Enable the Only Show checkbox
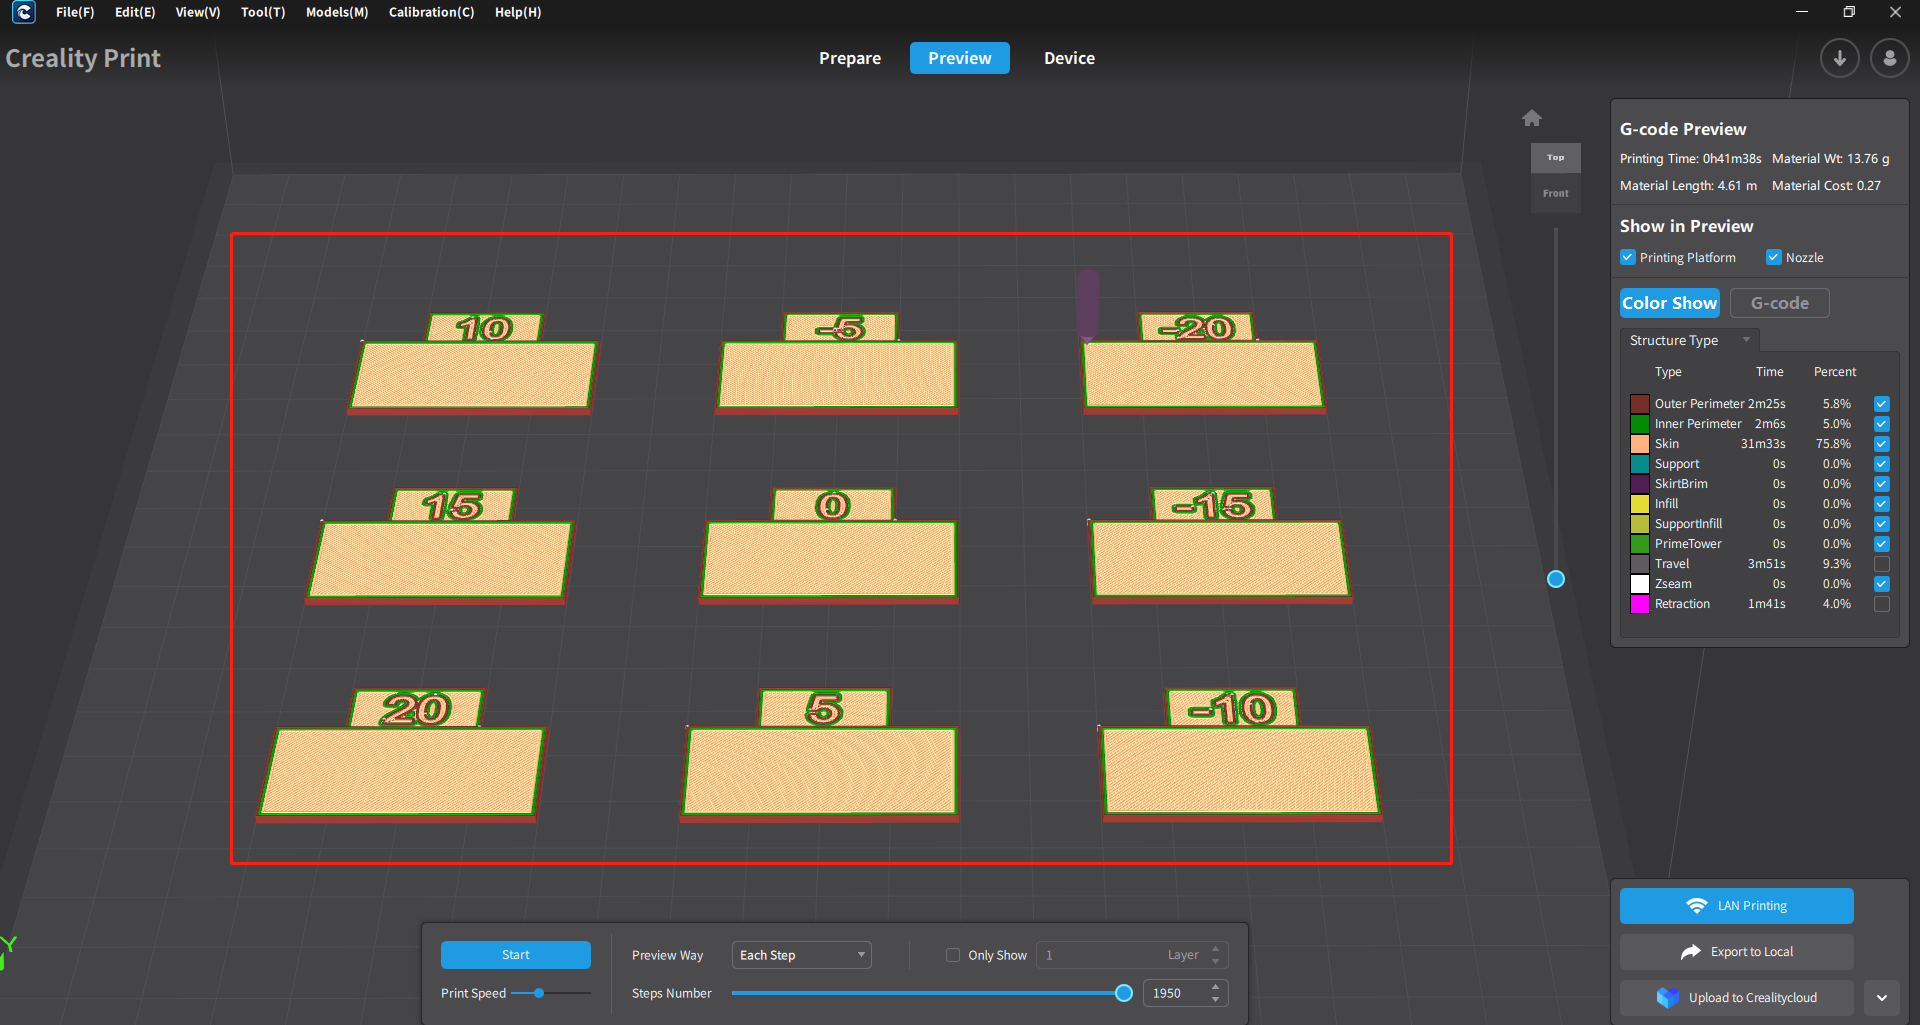 953,955
